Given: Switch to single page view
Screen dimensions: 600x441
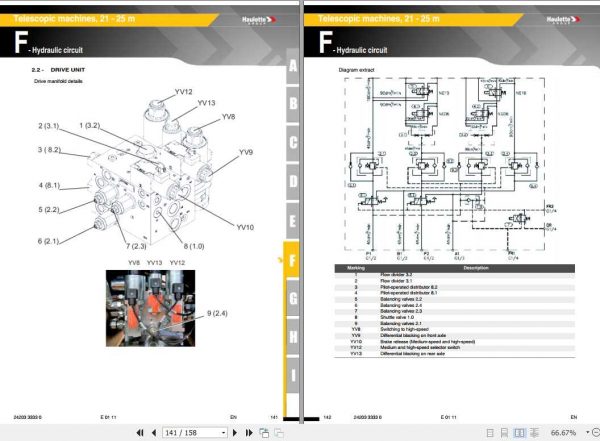Looking at the screenshot, I should click(x=489, y=433).
